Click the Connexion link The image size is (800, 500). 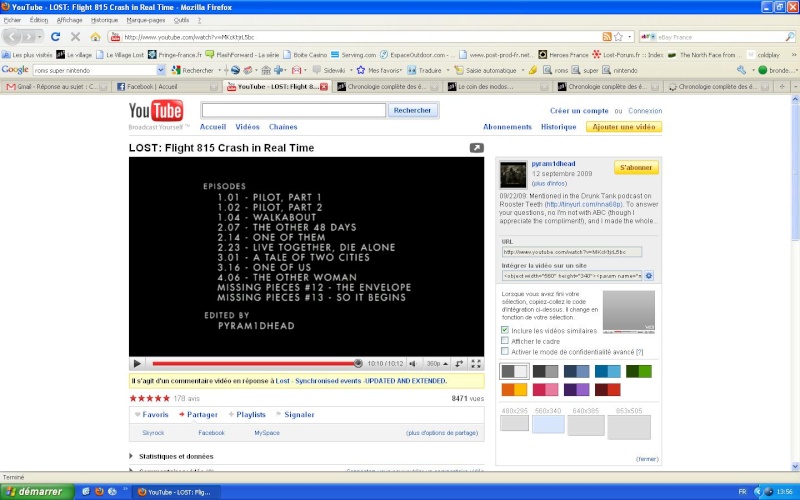tap(645, 111)
